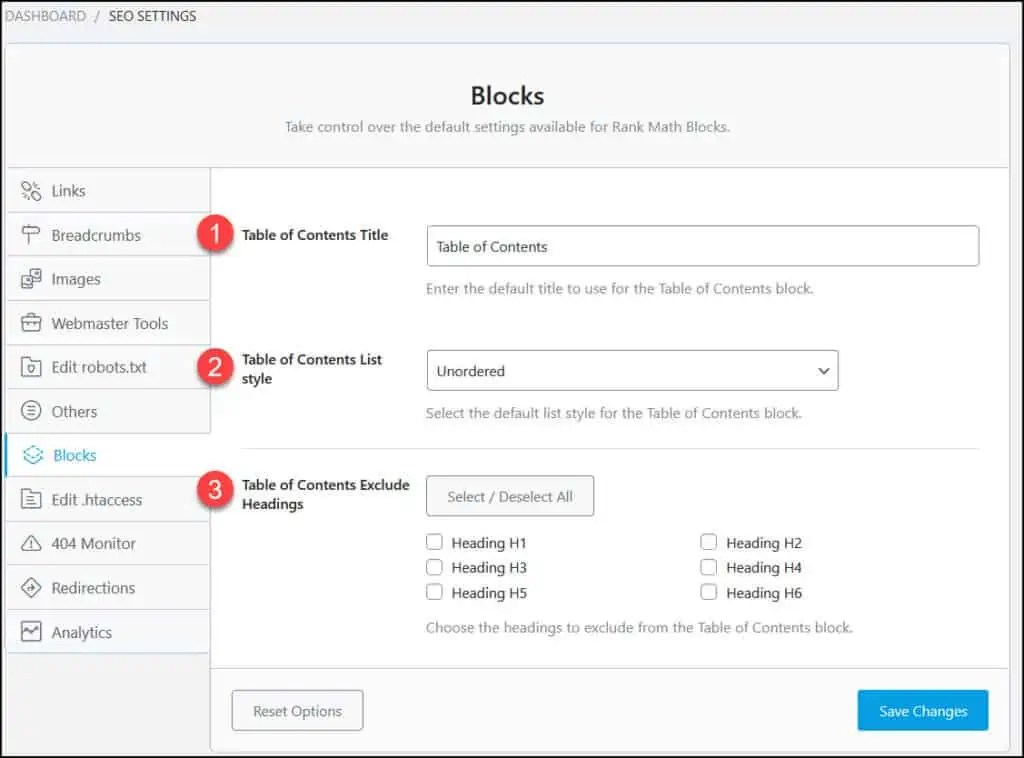Viewport: 1024px width, 758px height.
Task: Toggle the Heading H6 checkbox
Action: click(709, 592)
